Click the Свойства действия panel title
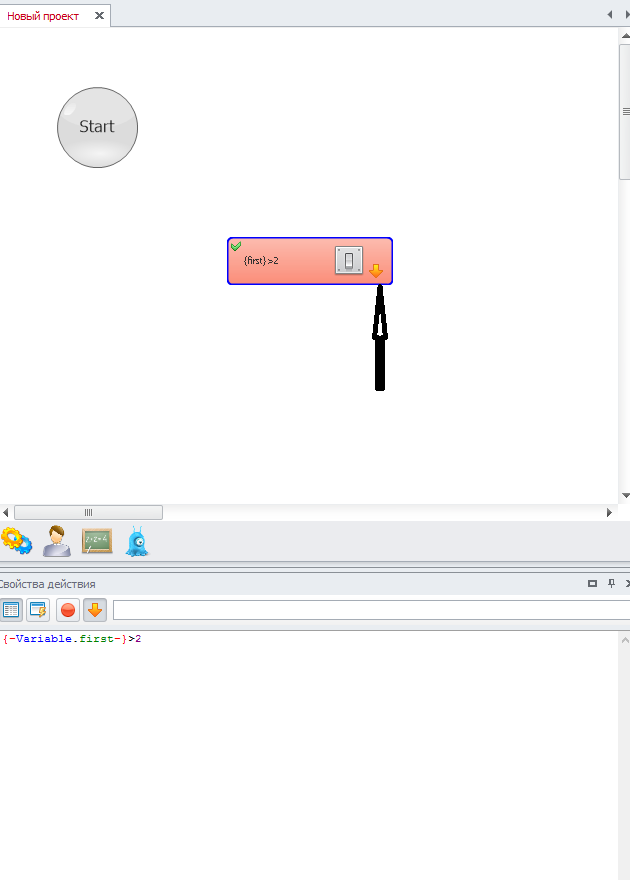 coord(47,584)
